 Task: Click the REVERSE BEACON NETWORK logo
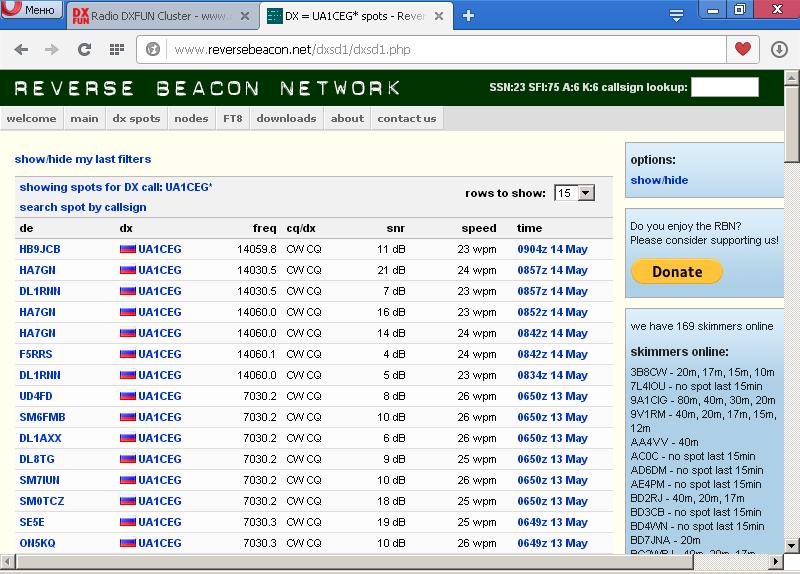(207, 88)
